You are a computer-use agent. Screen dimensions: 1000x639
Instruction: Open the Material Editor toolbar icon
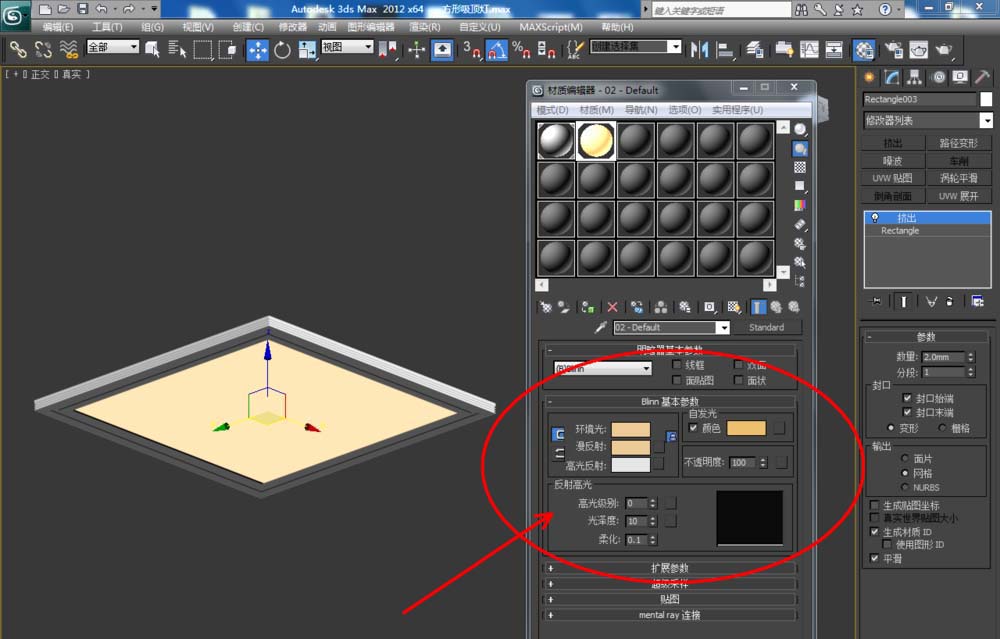pyautogui.click(x=864, y=50)
